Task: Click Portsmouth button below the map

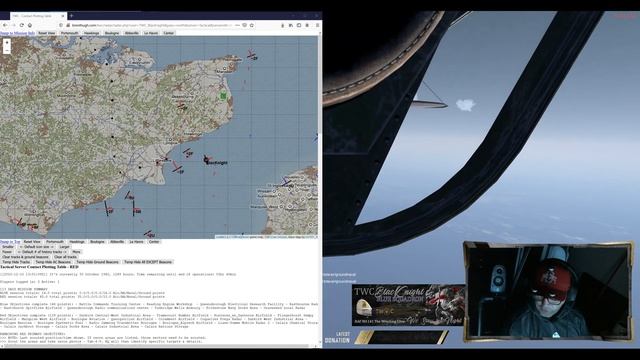Action: click(x=55, y=242)
